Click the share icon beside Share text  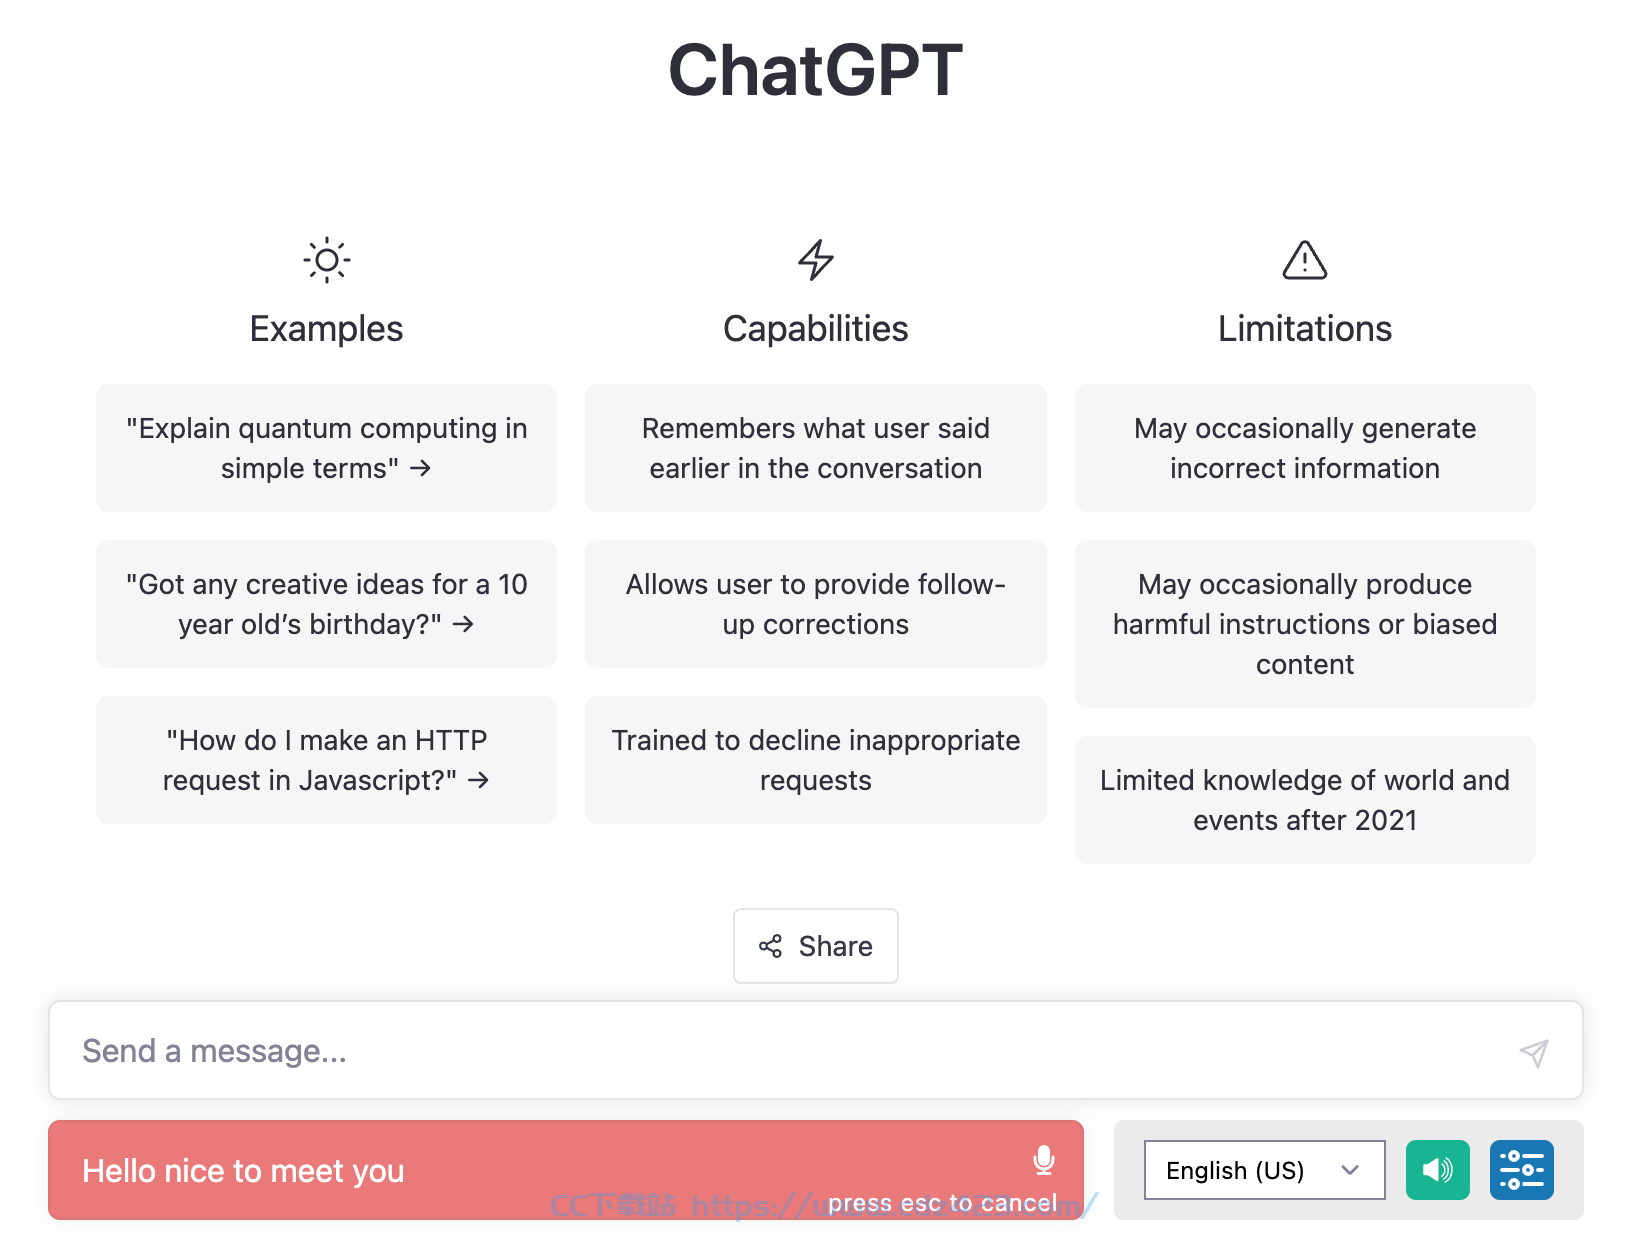(770, 946)
